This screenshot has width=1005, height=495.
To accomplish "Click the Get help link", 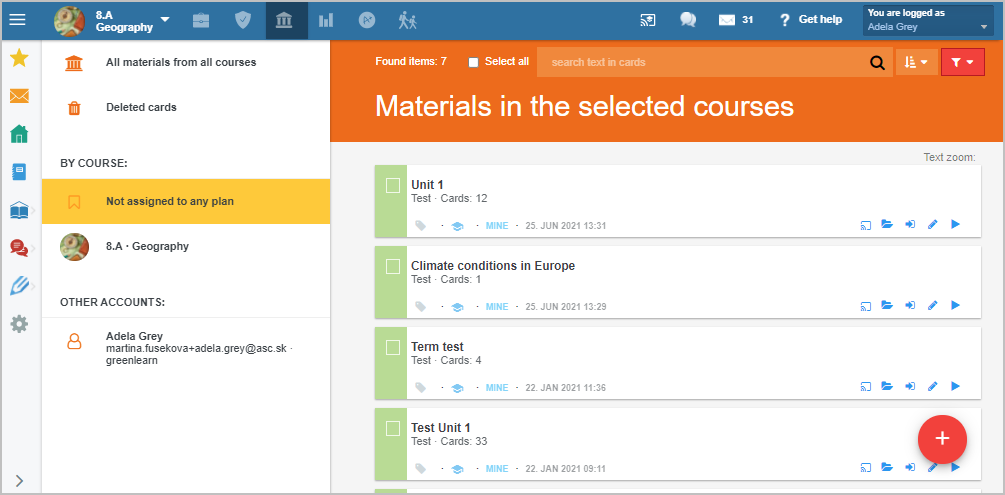I will point(810,20).
